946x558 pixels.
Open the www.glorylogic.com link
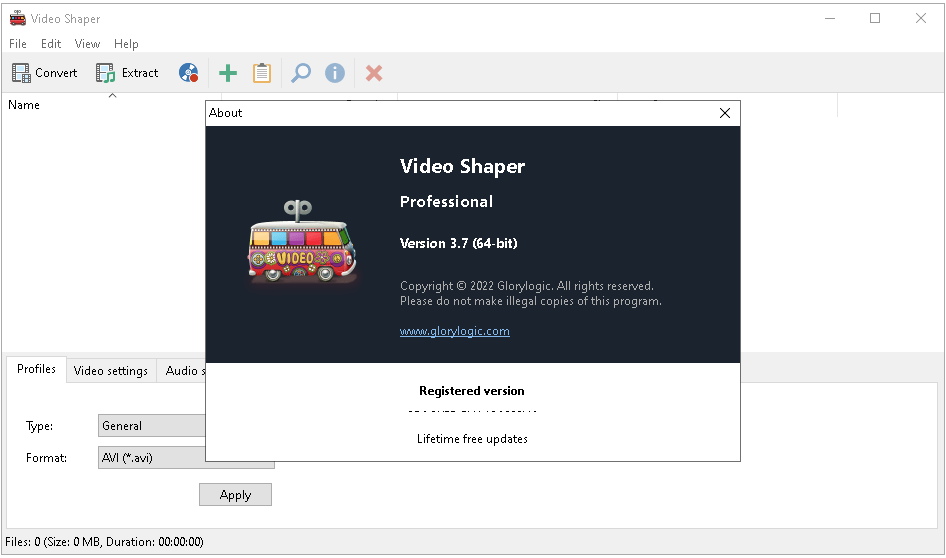pos(455,331)
